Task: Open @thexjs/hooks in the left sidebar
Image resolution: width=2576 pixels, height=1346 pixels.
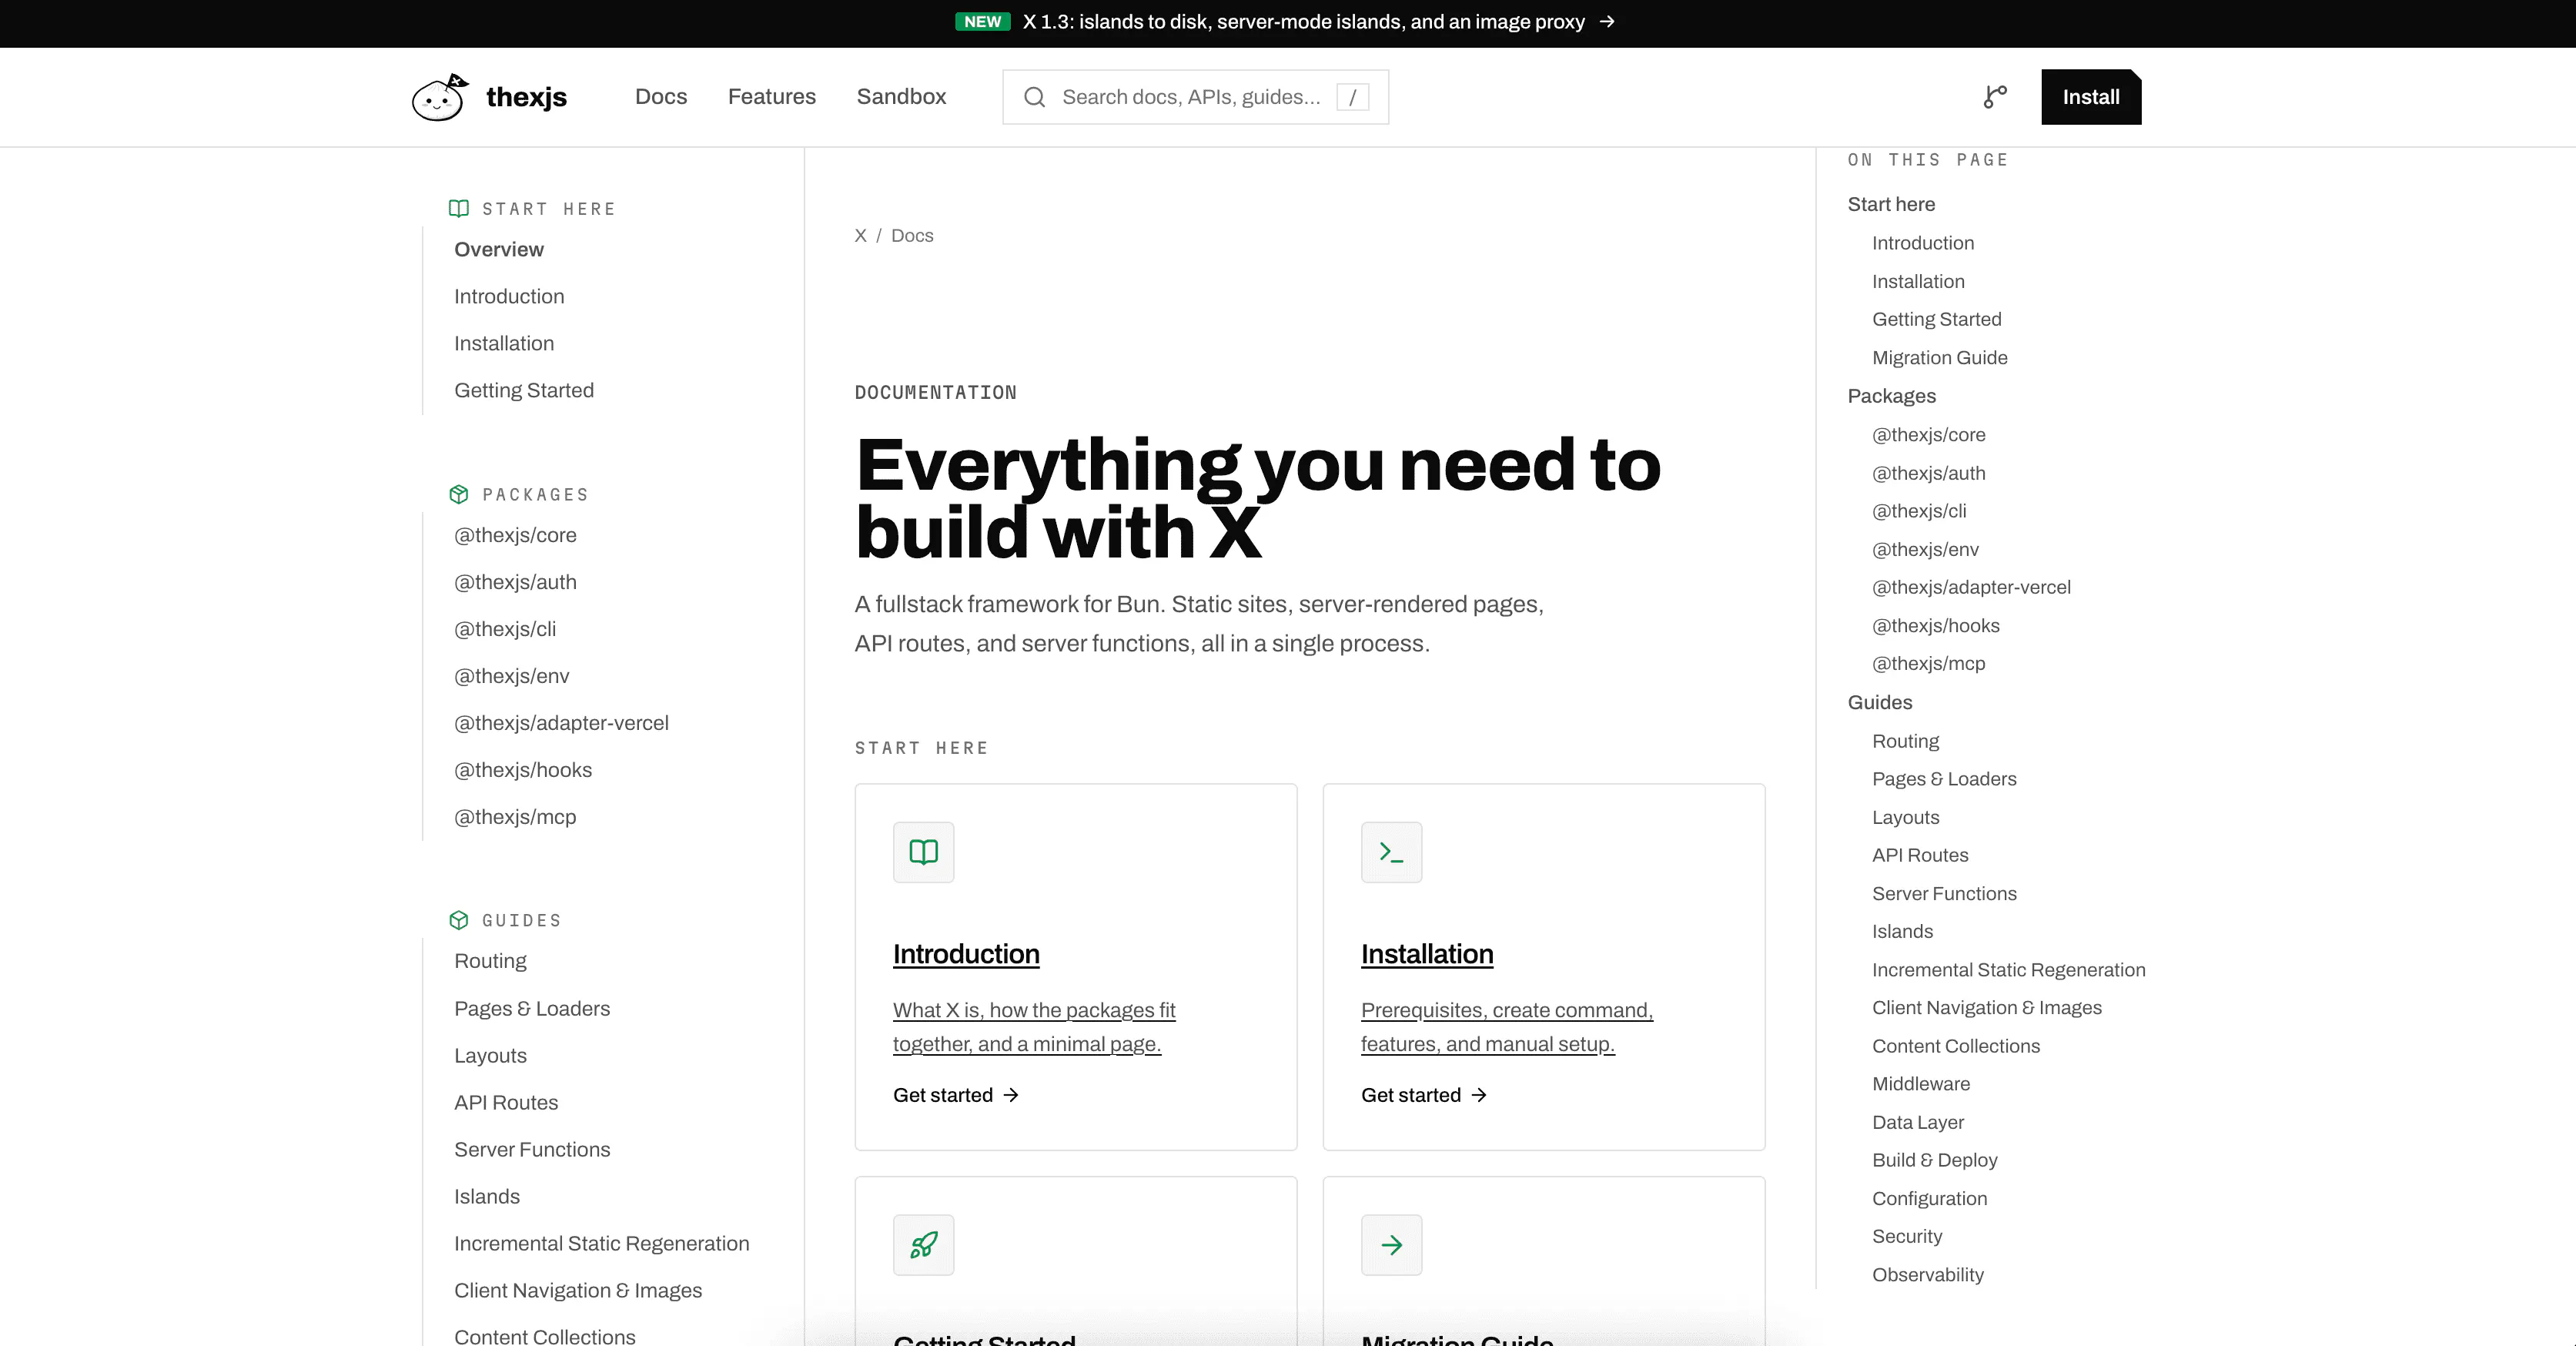Action: (x=523, y=771)
